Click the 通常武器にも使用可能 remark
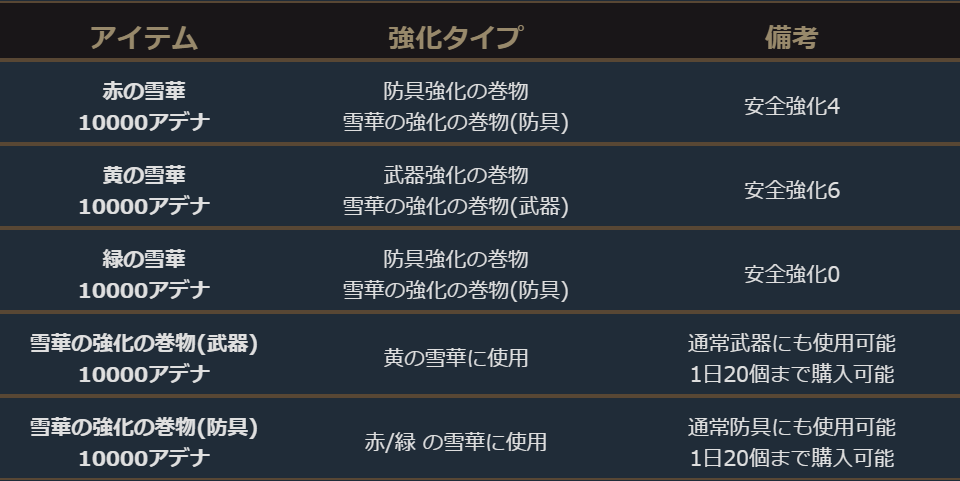 791,343
